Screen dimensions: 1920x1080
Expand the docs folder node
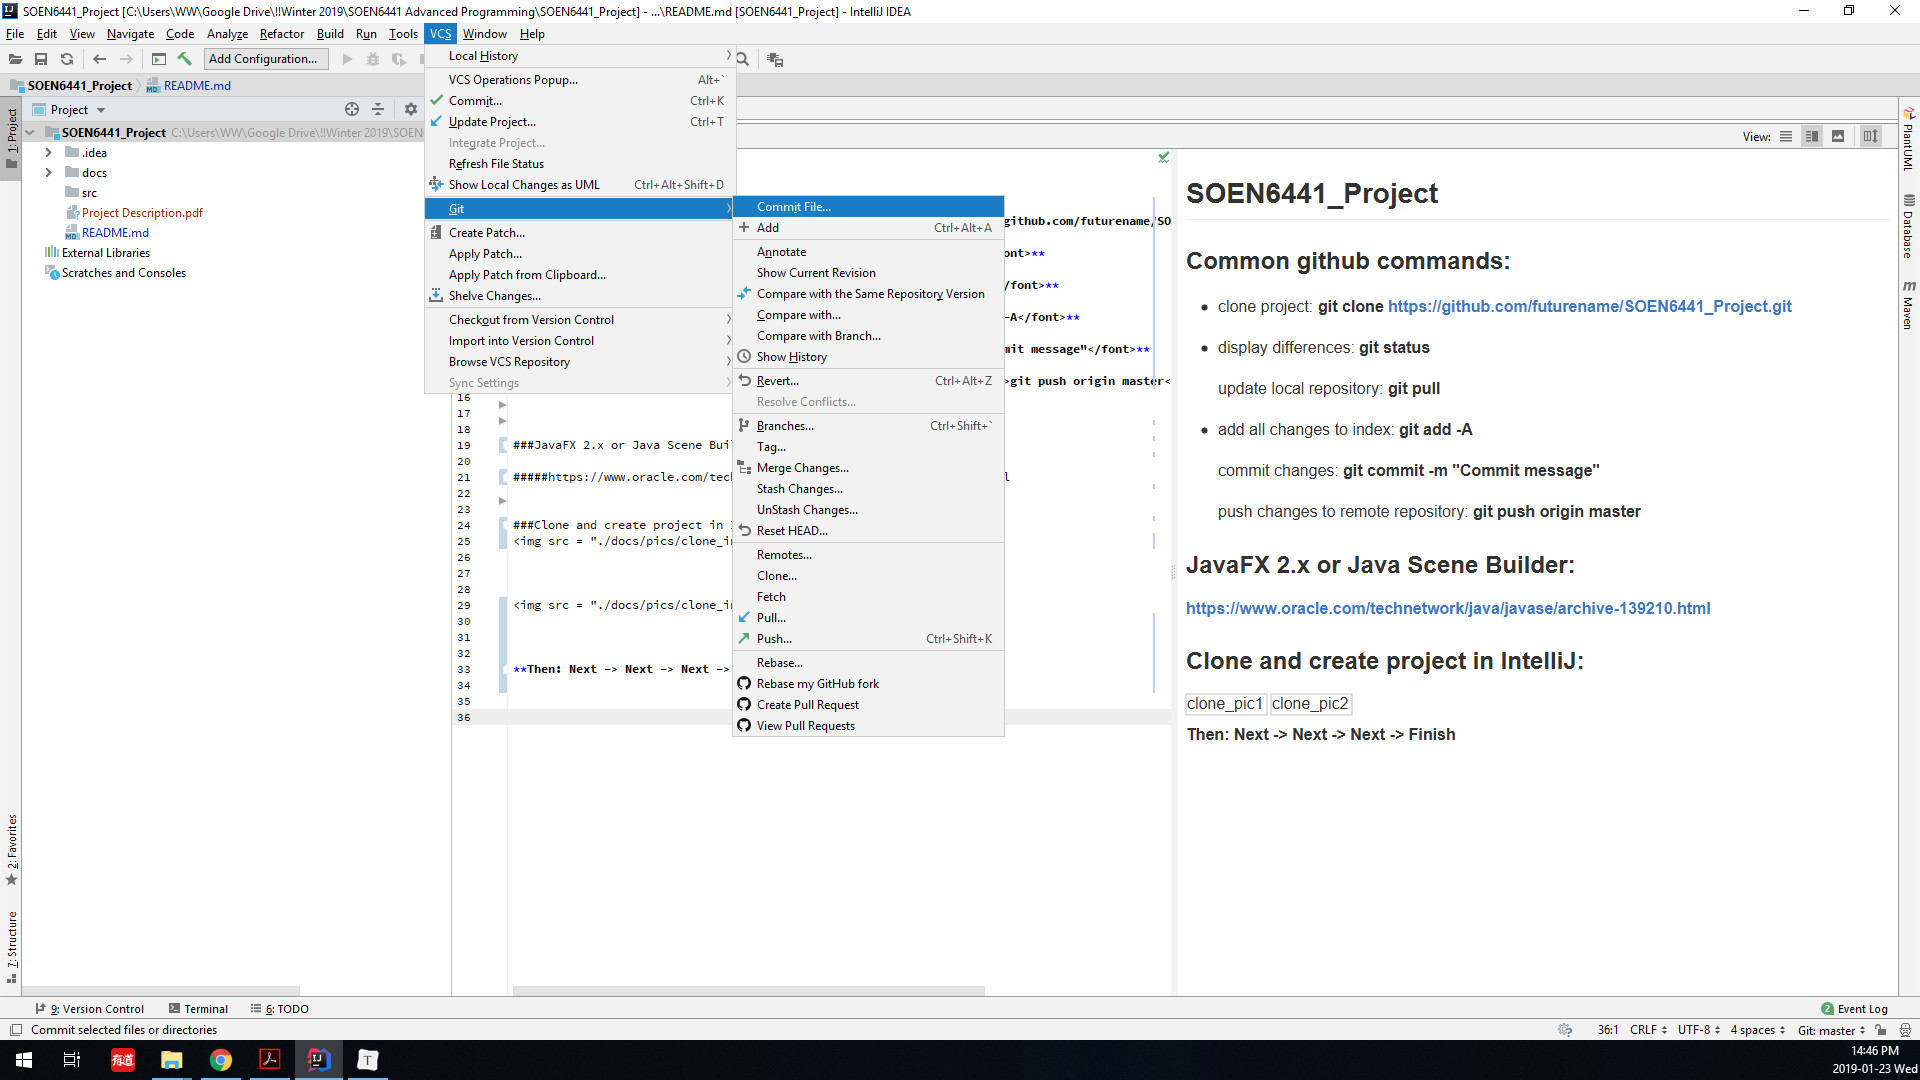(48, 173)
